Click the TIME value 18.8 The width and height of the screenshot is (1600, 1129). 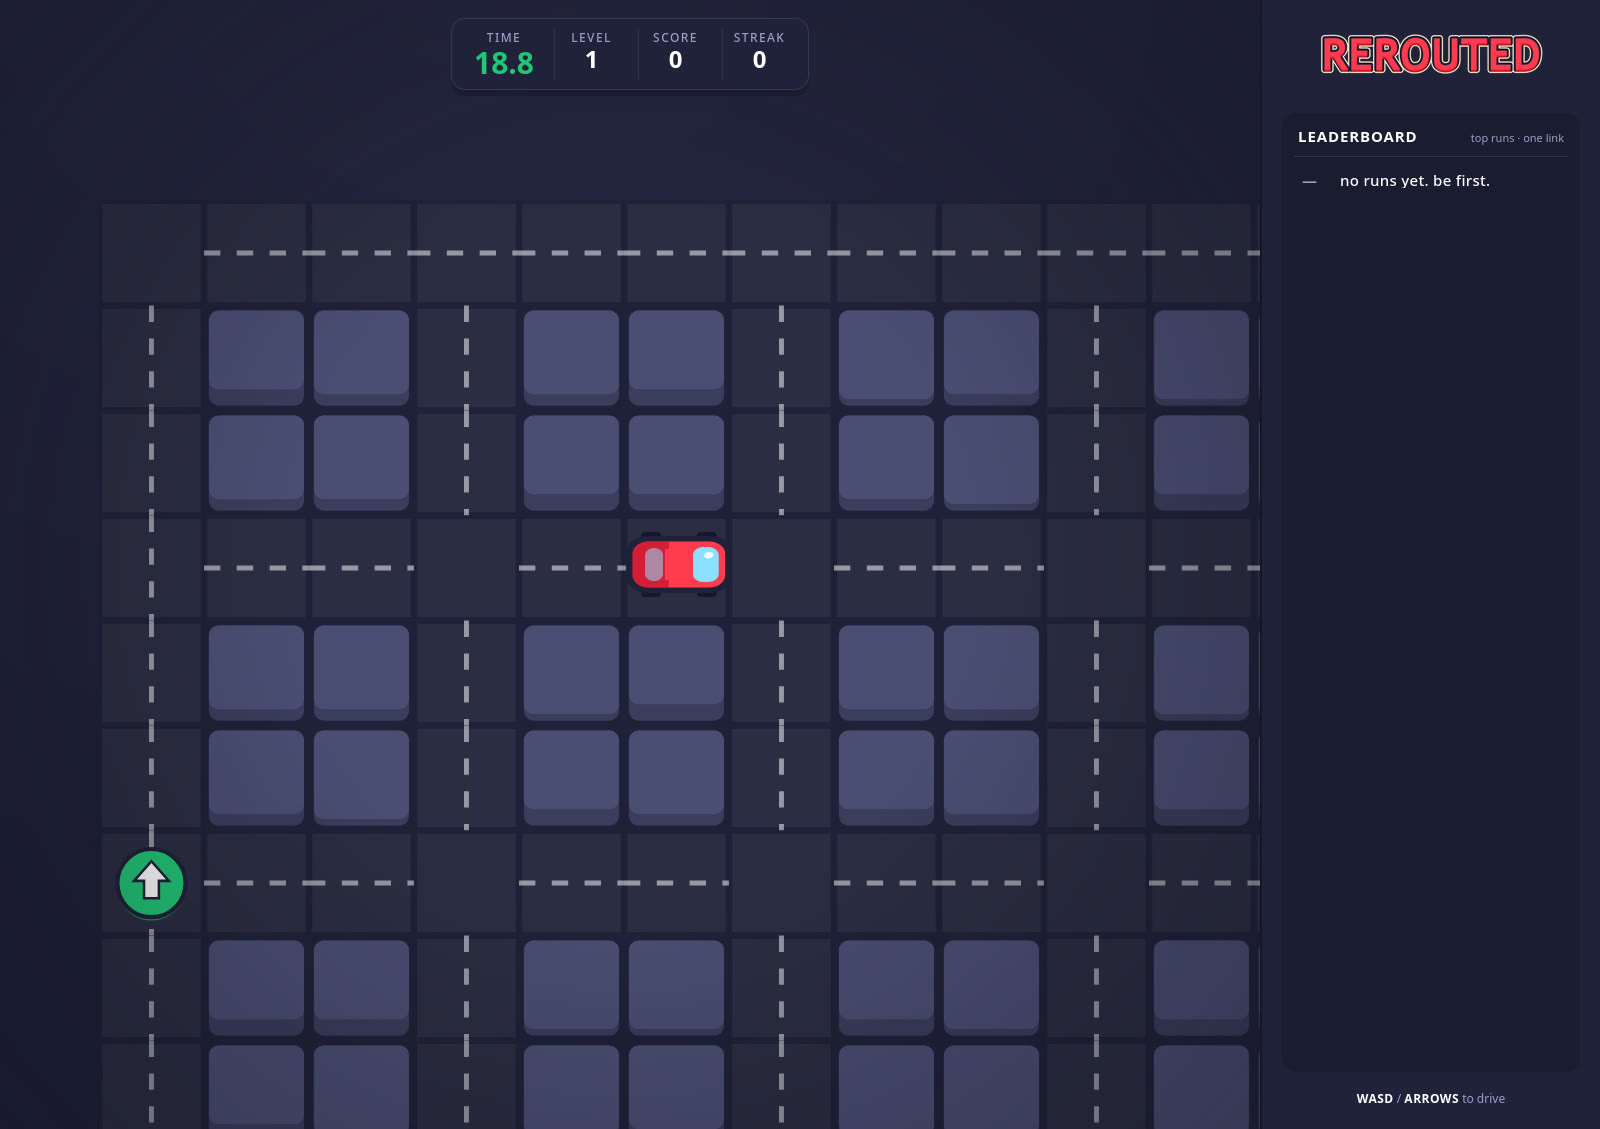(x=504, y=63)
